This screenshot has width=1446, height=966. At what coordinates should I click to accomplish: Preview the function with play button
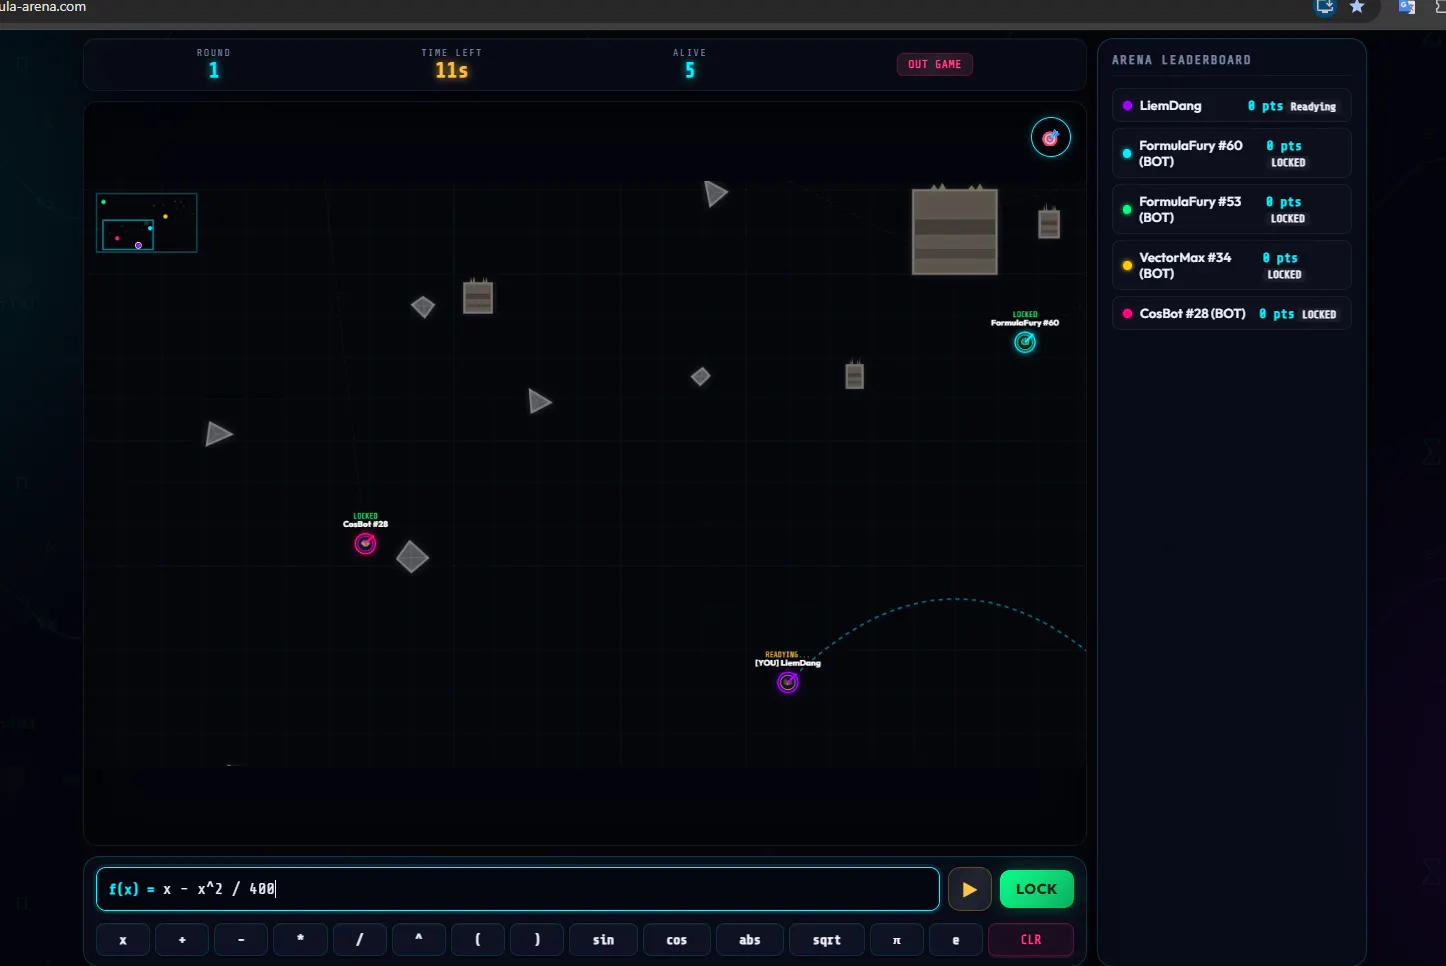point(970,889)
